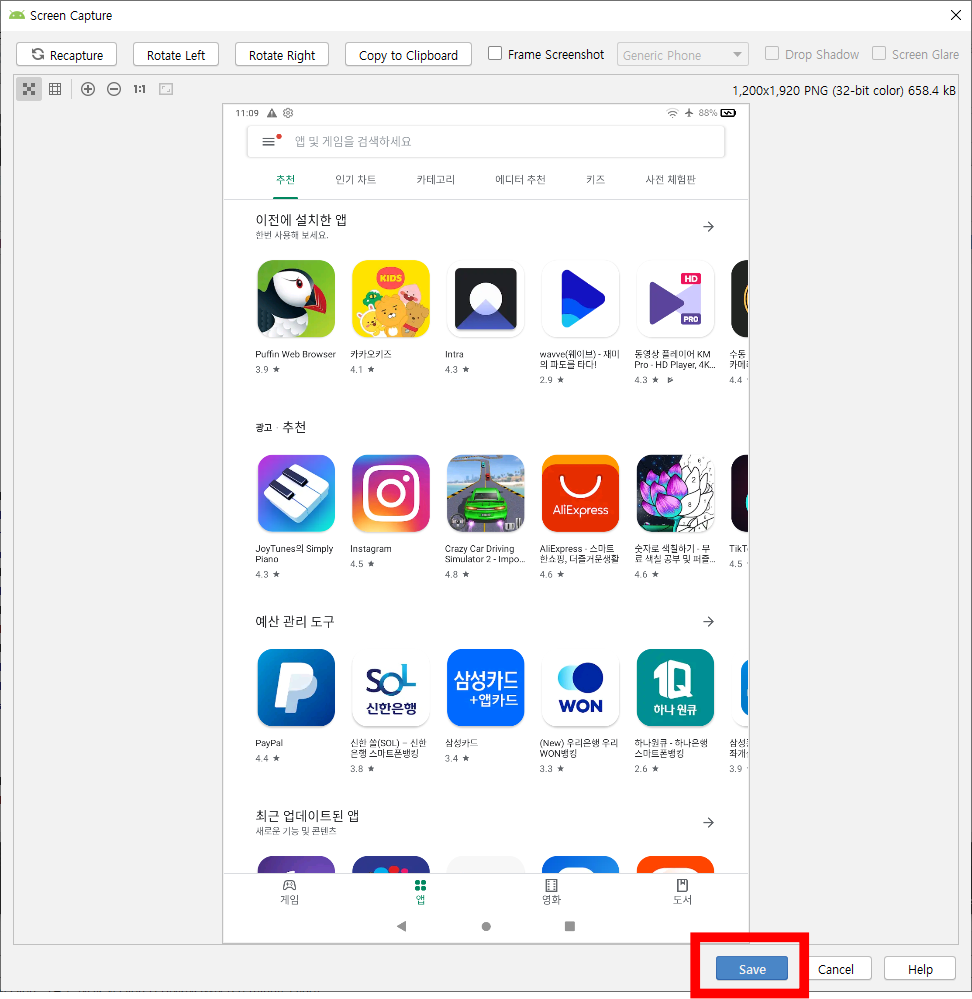Click the app and game search field
The image size is (972, 999).
485,141
